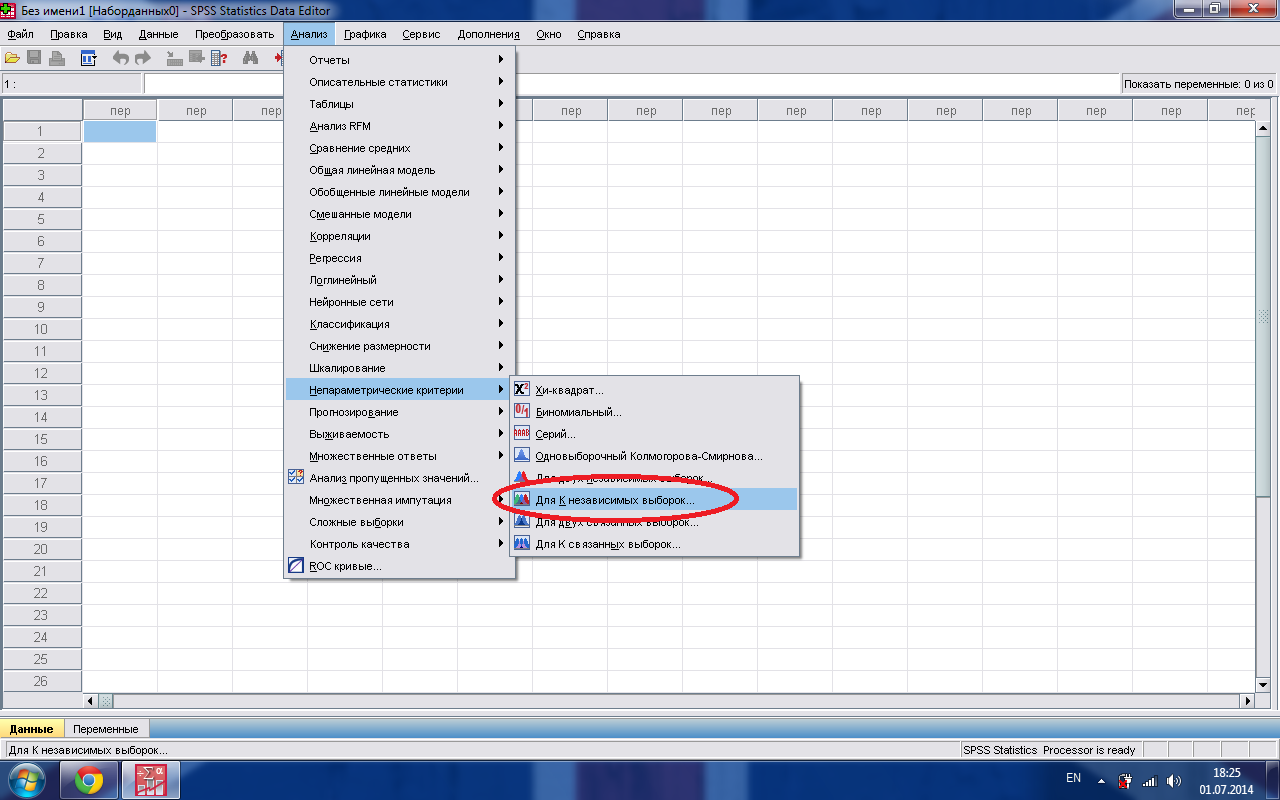Open the Файл menu

click(20, 34)
